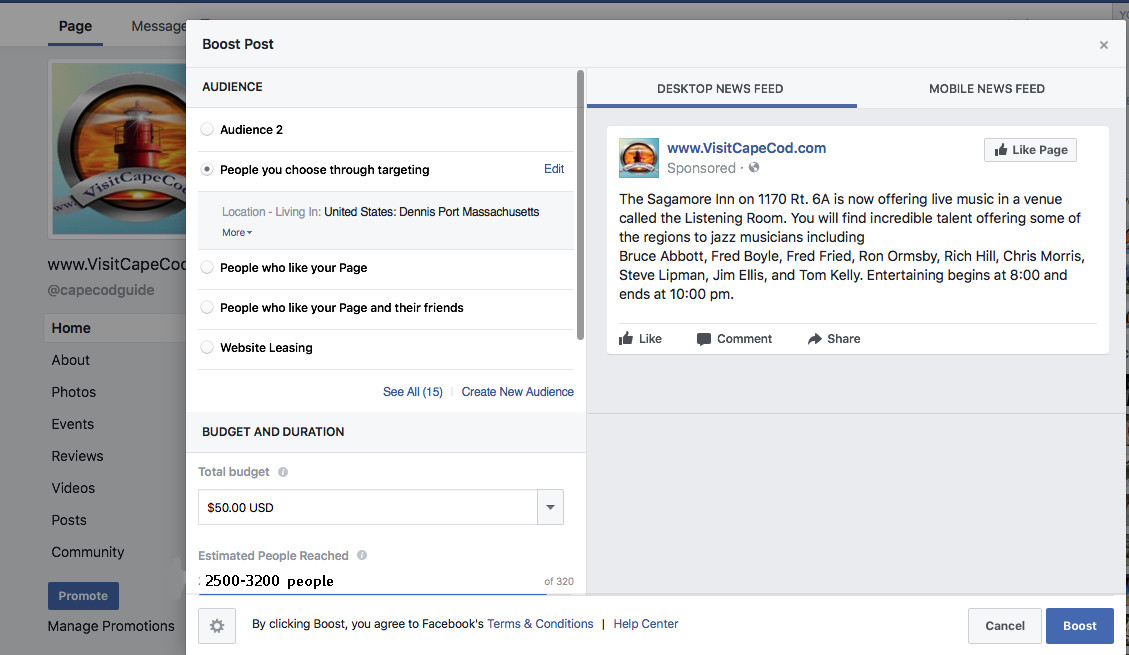Click the Like thumbs-up icon in the preview
The image size is (1129, 655).
[x=626, y=338]
